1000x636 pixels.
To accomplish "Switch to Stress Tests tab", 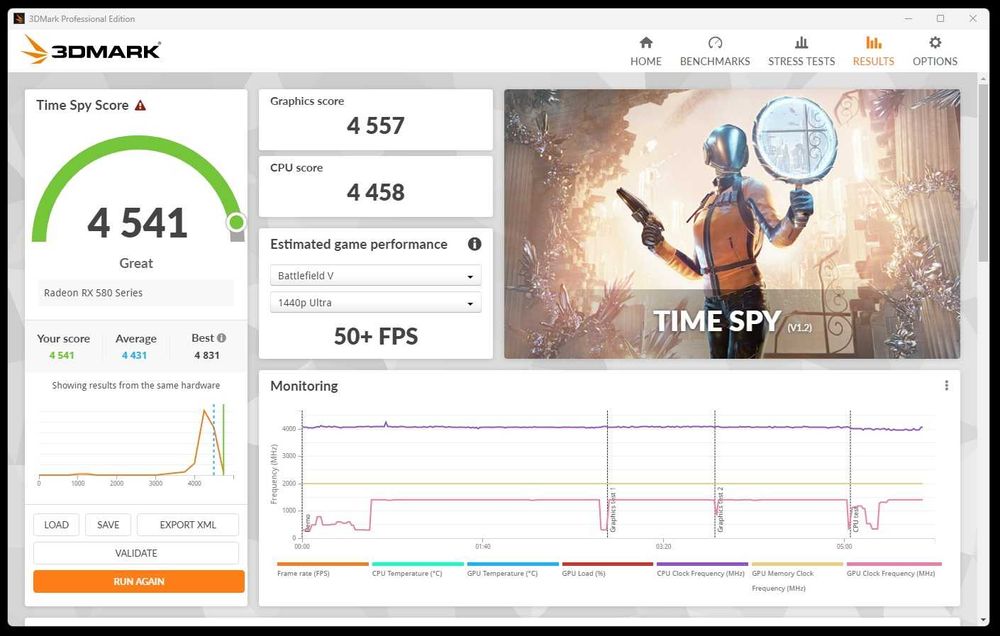I will [x=801, y=52].
